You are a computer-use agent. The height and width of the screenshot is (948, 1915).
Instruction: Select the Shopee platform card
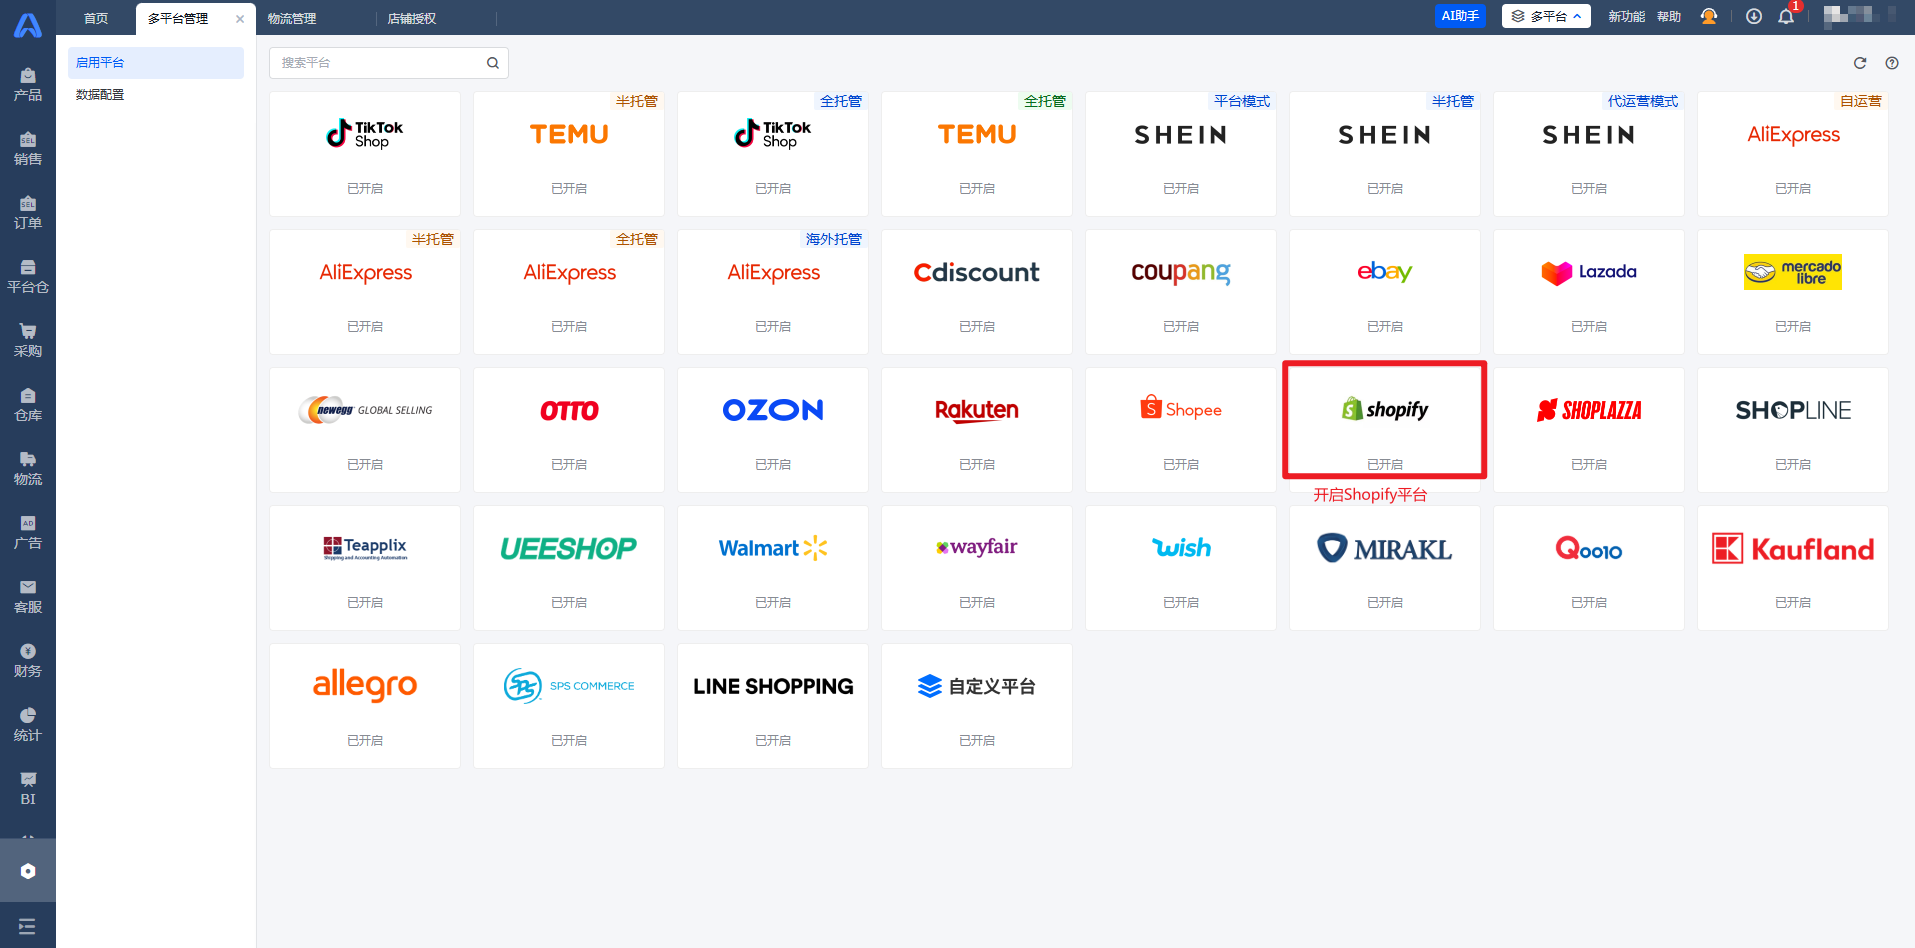1181,430
